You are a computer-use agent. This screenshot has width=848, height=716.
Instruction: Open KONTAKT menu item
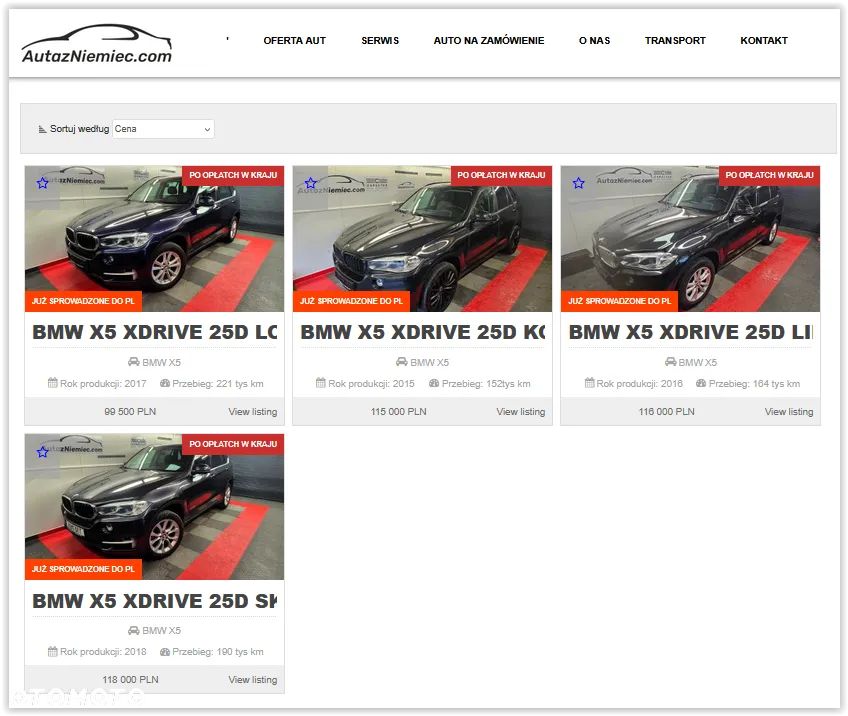[764, 41]
